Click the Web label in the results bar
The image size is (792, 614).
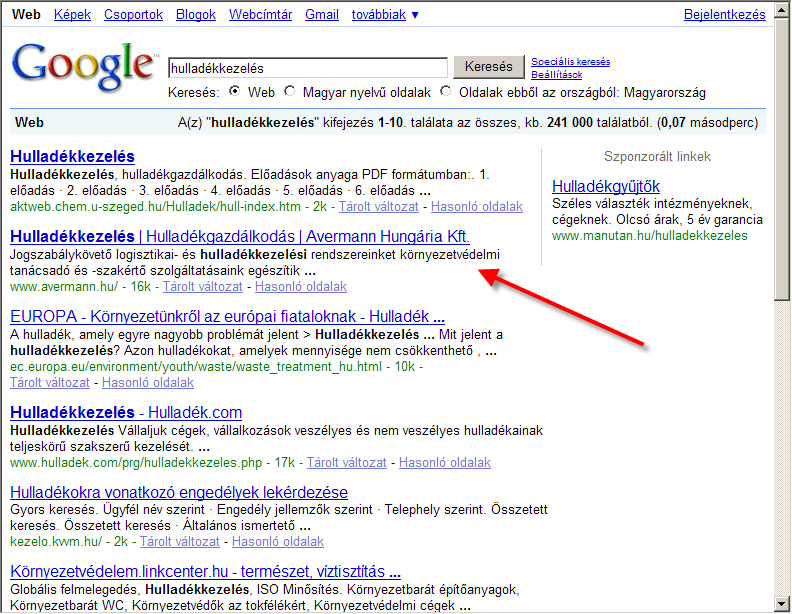[29, 123]
